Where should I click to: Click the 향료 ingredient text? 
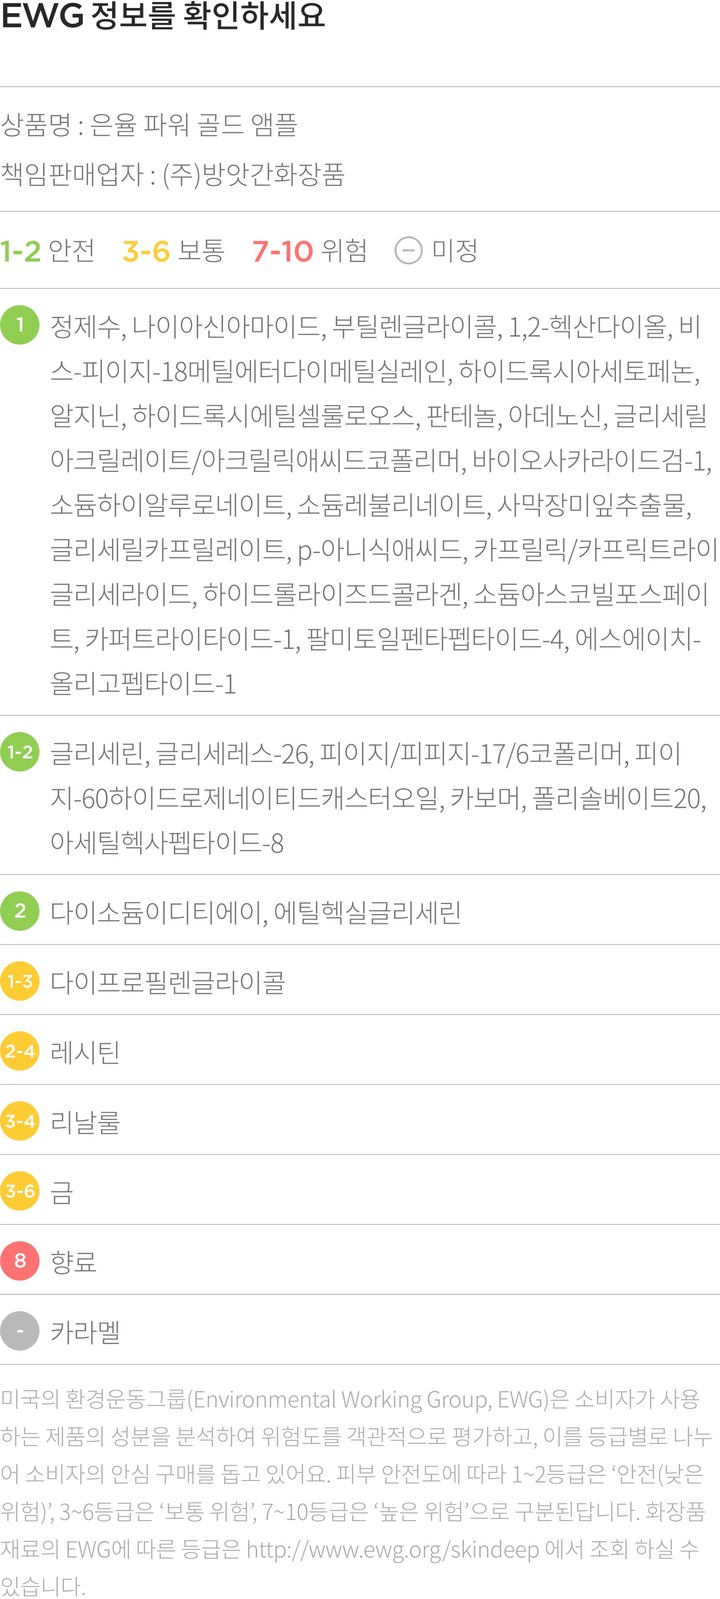click(74, 1262)
